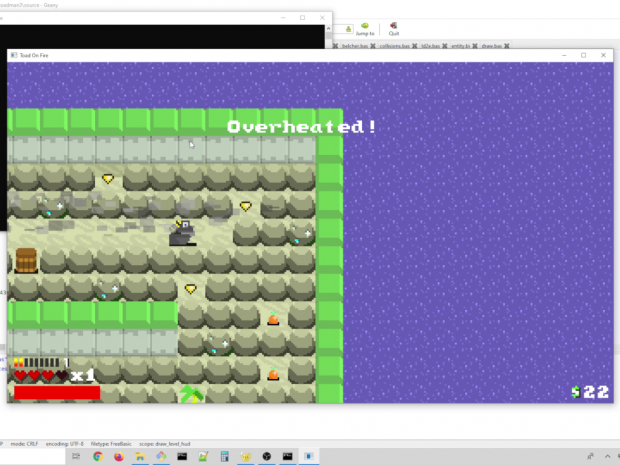The image size is (620, 465).
Task: Close the belcher.bas tab
Action: tap(373, 46)
